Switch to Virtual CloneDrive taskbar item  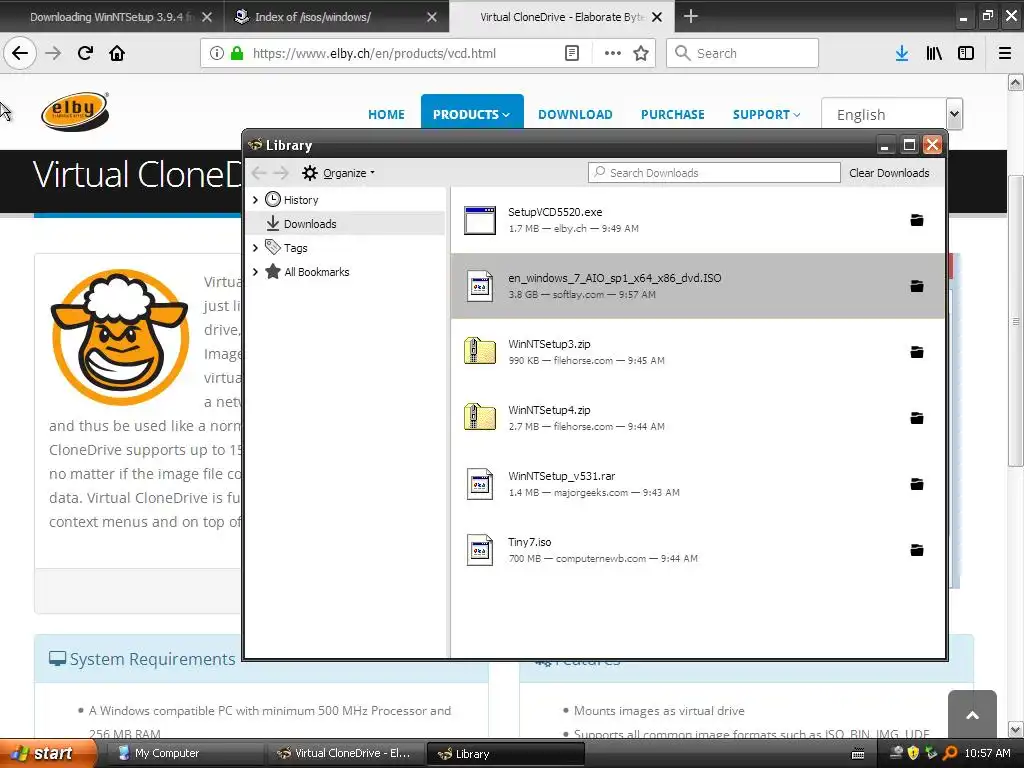(344, 753)
